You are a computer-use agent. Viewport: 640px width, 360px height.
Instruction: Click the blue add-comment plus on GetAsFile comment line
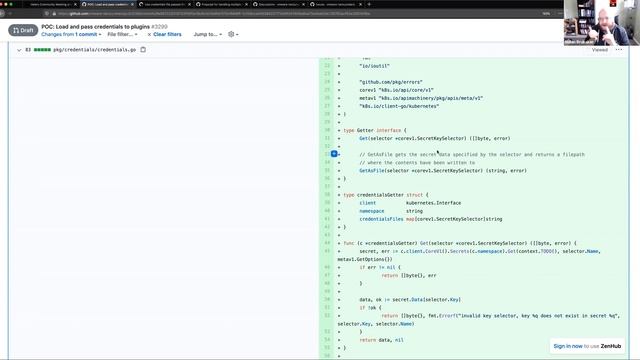334,154
